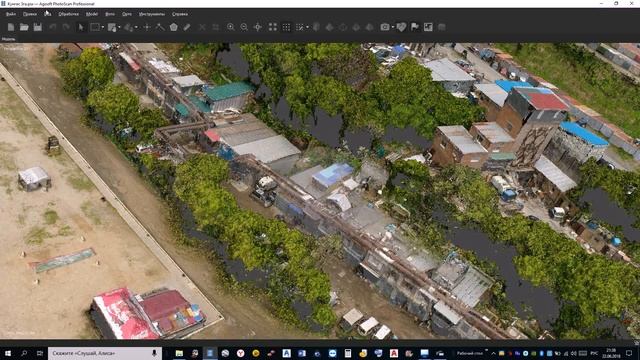Screen dimensions: 640x360
Task: Select the Draw polyline tool
Action: pos(160,27)
